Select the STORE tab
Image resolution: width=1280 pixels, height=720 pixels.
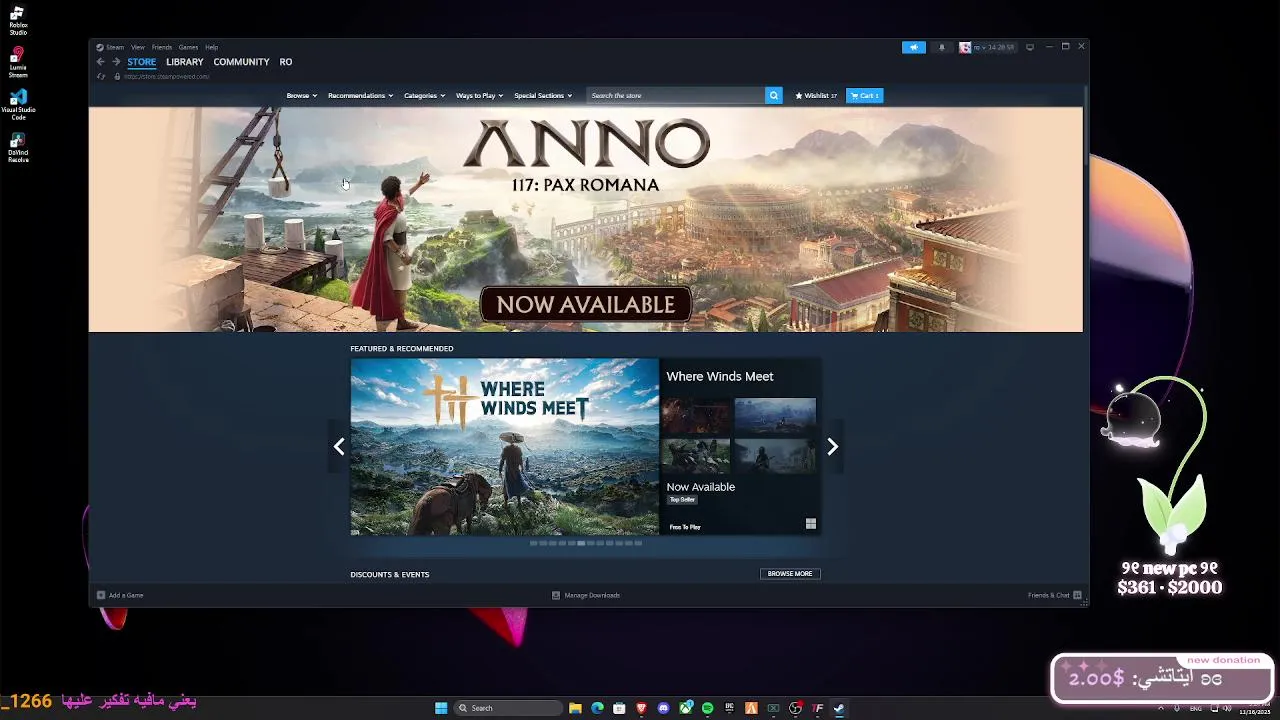coord(142,62)
